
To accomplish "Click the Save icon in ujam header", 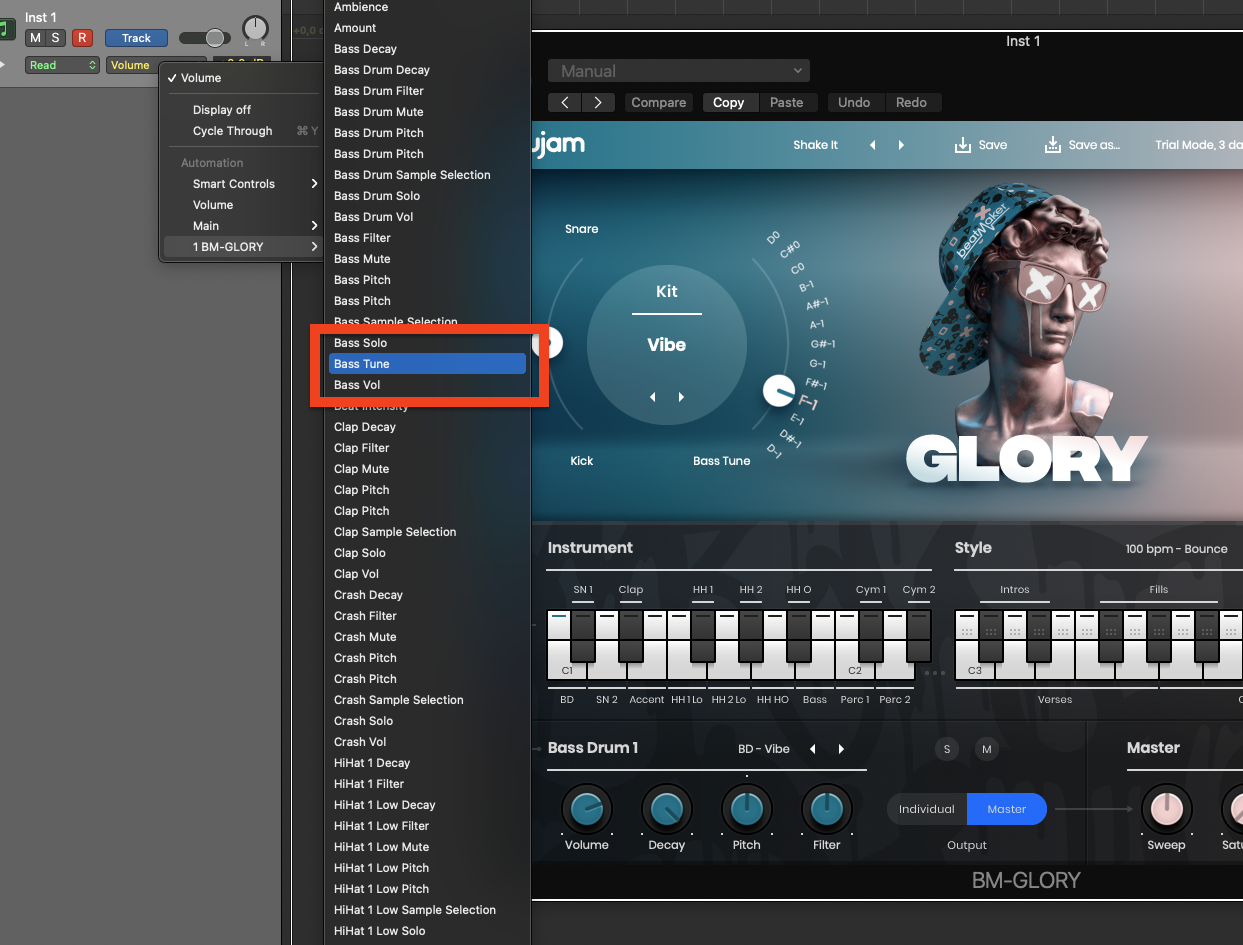I will coord(963,145).
